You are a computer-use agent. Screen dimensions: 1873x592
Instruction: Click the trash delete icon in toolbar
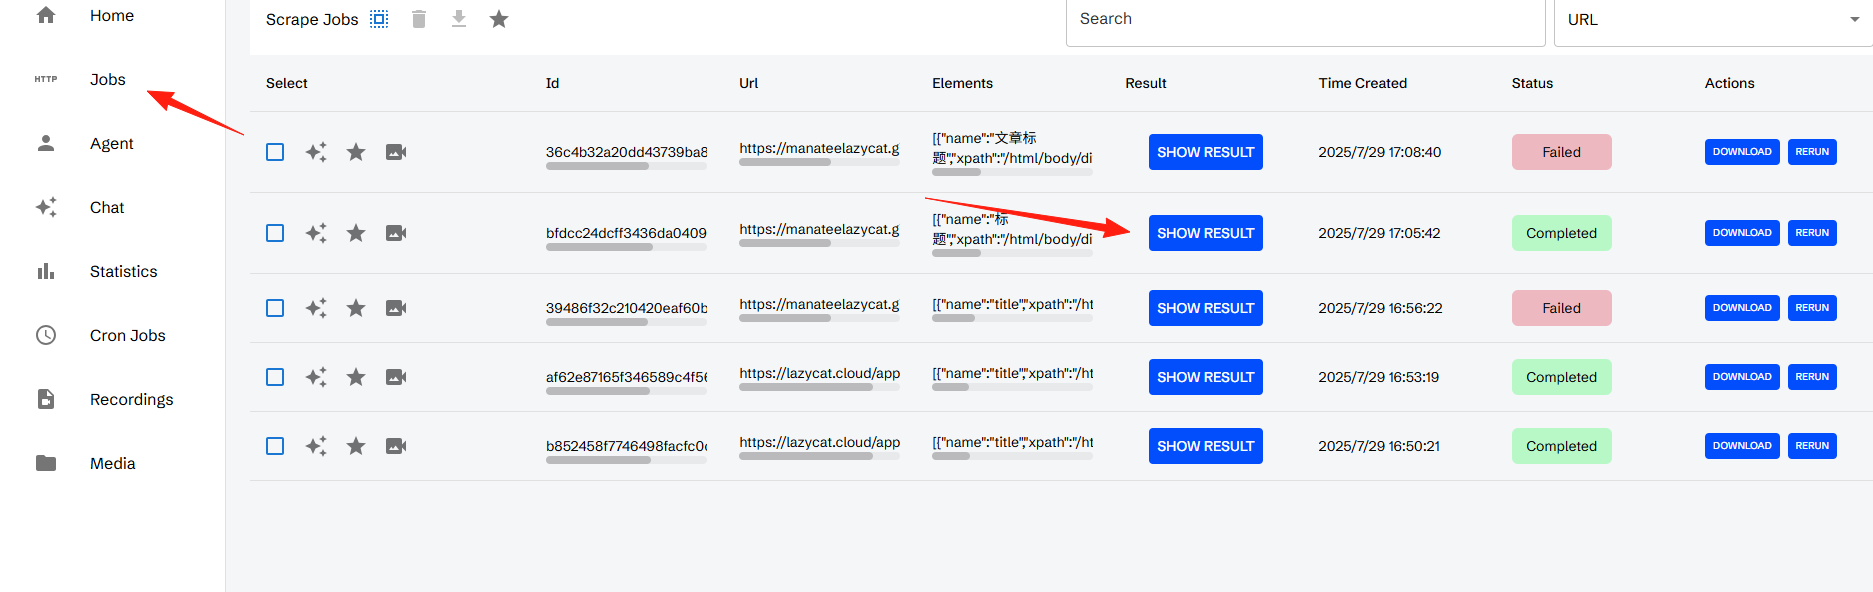[x=419, y=19]
